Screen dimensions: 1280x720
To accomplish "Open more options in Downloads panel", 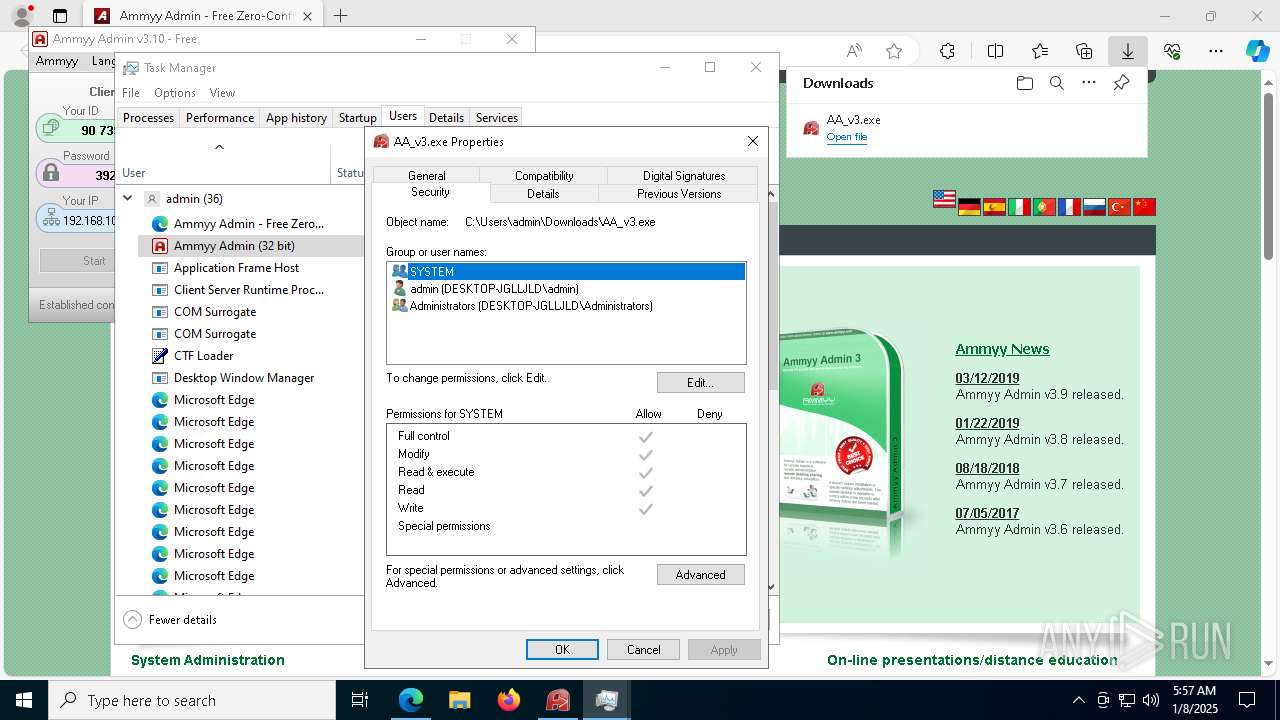I will tap(1089, 83).
